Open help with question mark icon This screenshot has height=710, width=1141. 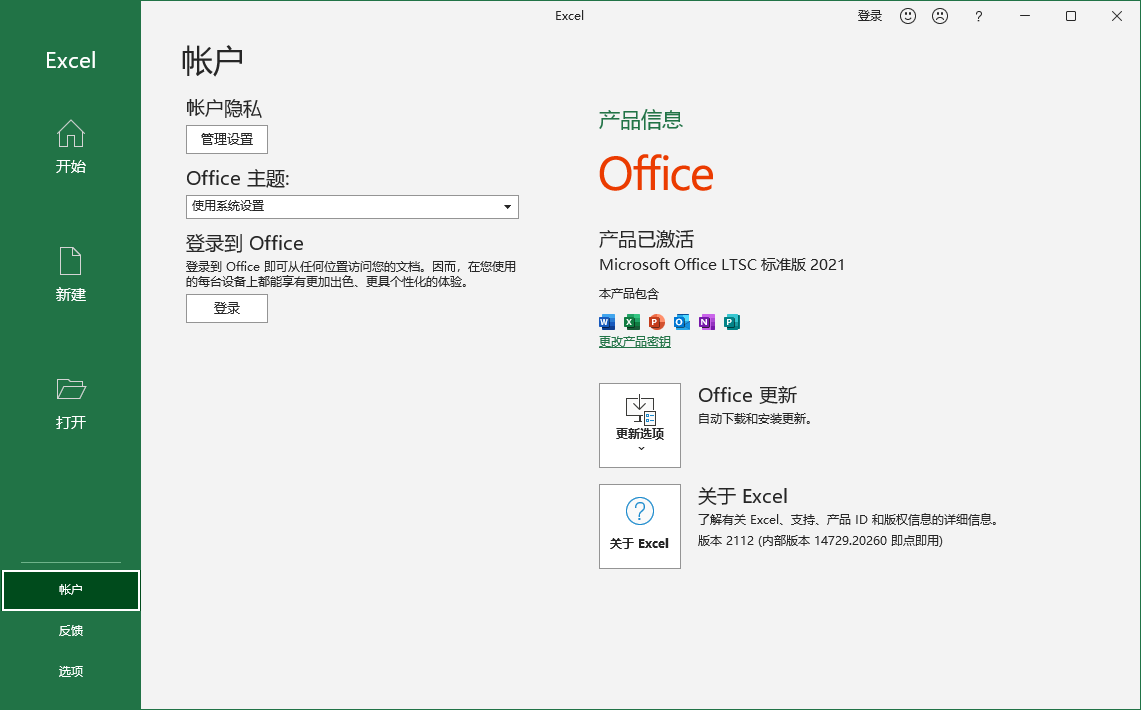pos(978,16)
